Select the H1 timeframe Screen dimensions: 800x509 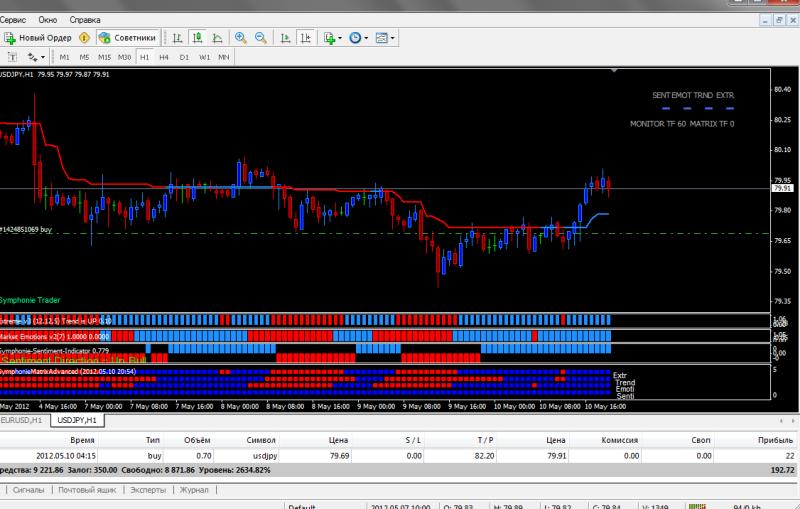[x=144, y=57]
